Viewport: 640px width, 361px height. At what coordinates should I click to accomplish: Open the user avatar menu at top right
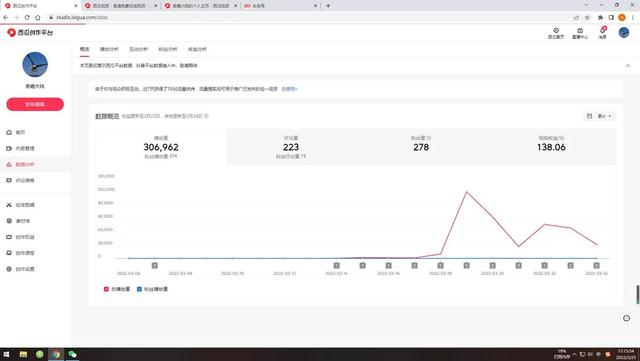pos(623,32)
